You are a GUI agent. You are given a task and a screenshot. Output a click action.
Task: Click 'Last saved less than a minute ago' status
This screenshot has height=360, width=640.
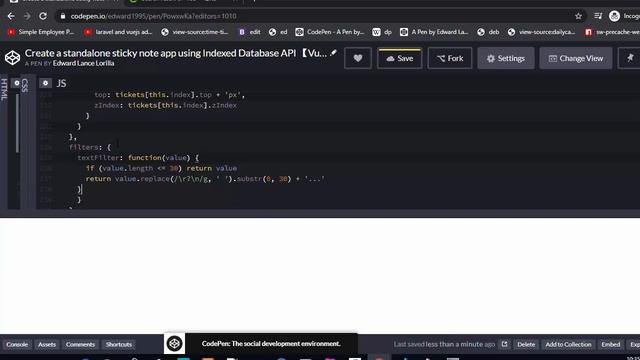click(x=444, y=344)
